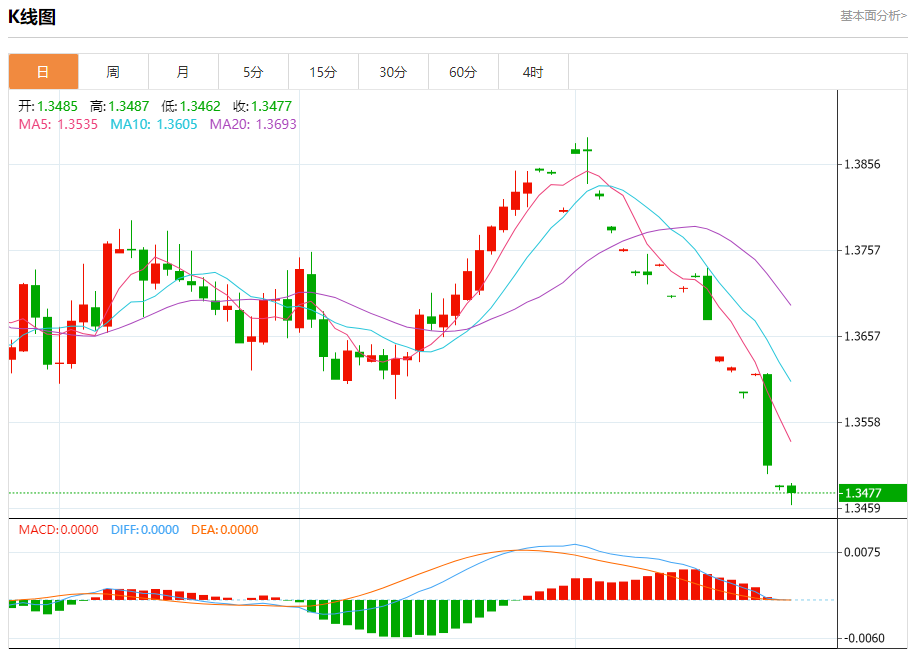Click the 高:1.3487 high value
Image resolution: width=917 pixels, height=649 pixels.
119,106
